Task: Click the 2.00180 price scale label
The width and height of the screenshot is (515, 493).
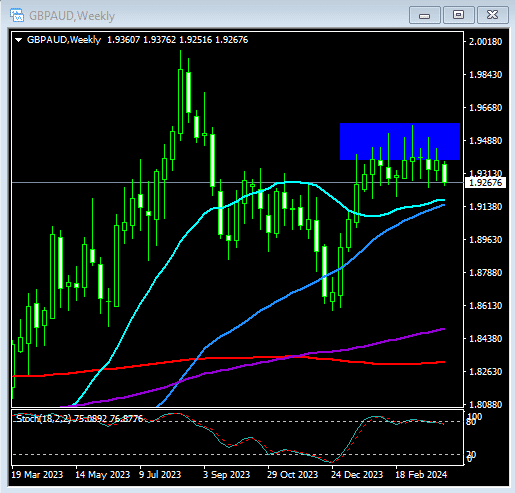Action: (485, 42)
